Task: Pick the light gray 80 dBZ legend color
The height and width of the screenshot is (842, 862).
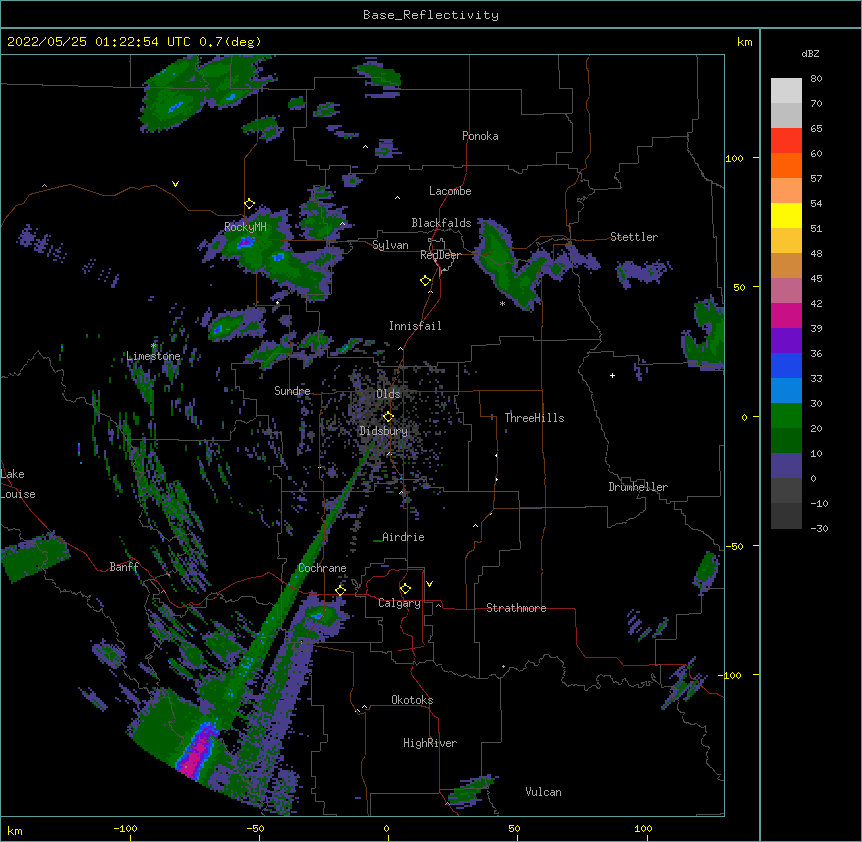Action: (786, 90)
